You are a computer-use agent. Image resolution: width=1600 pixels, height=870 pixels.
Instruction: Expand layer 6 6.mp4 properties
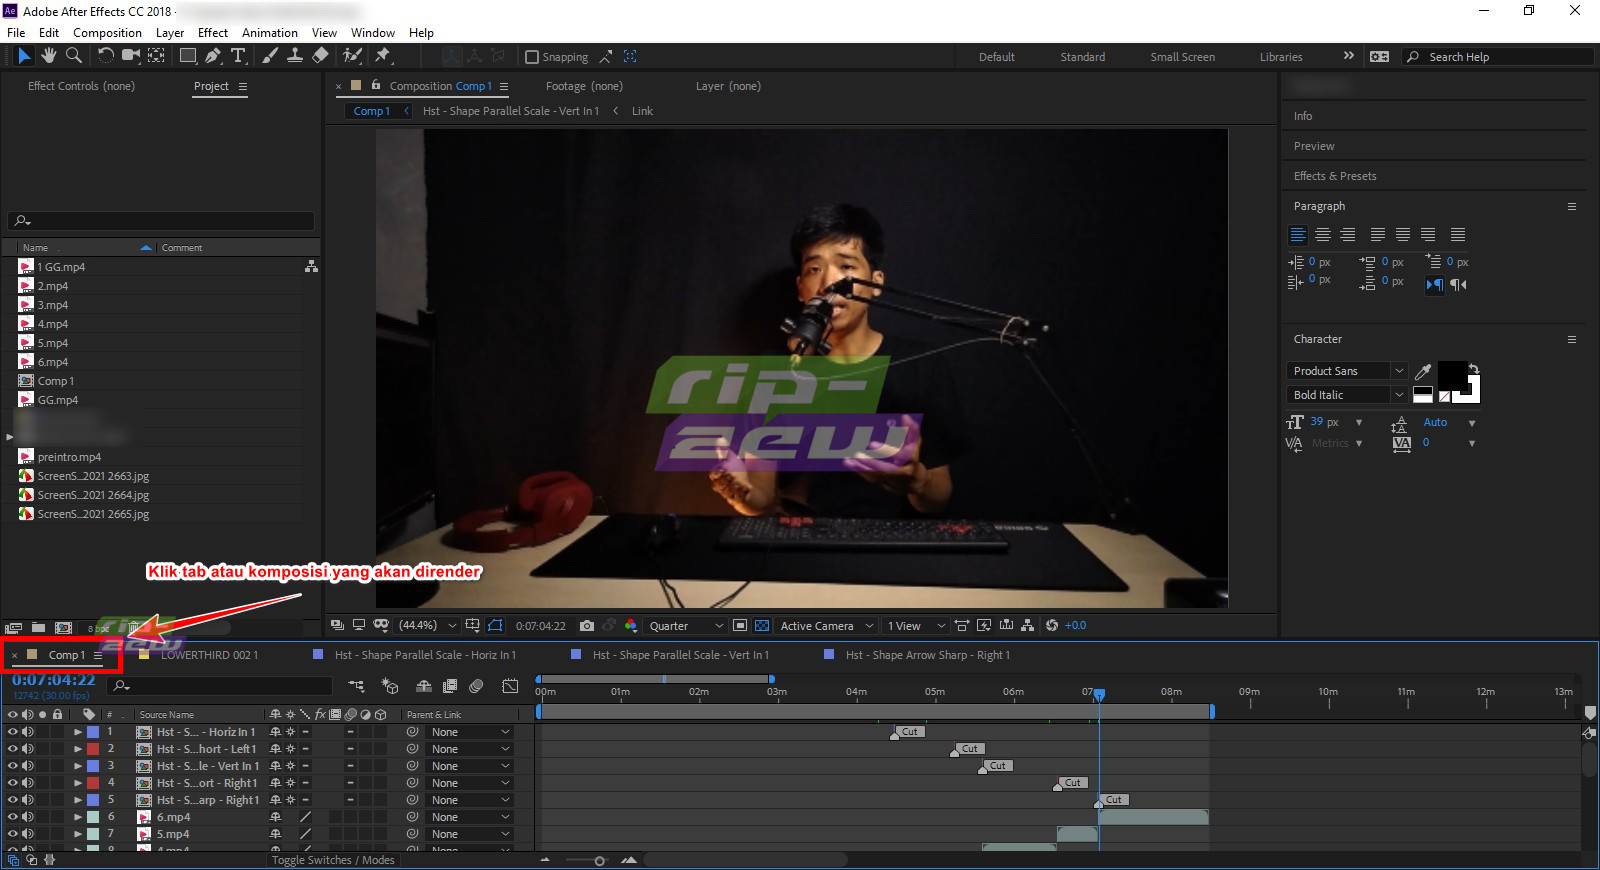(x=78, y=817)
